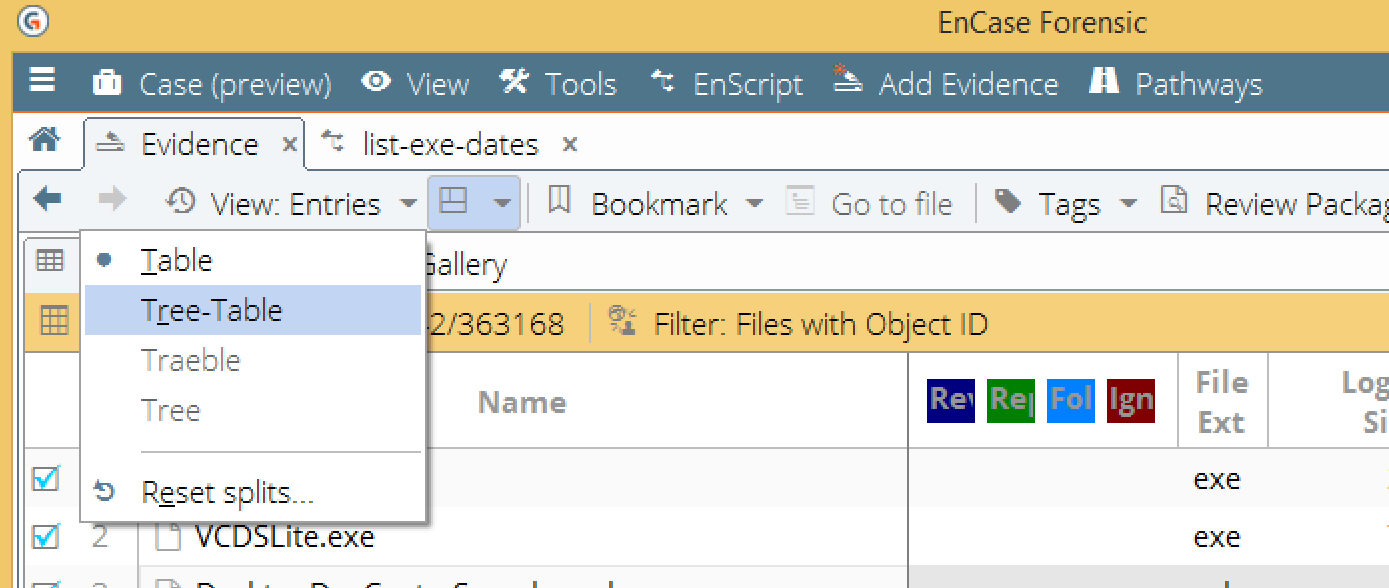
Task: Open the EnScript menu
Action: 726,84
